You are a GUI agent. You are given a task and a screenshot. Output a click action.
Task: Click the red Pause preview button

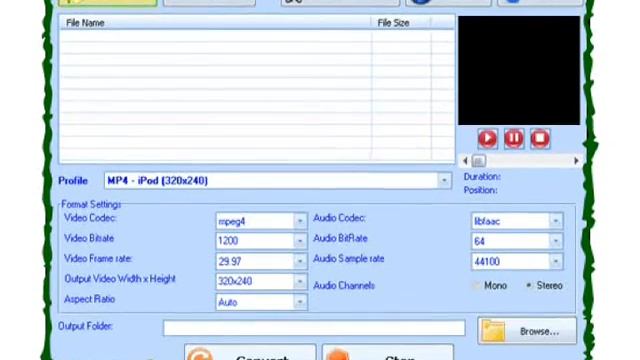(514, 139)
